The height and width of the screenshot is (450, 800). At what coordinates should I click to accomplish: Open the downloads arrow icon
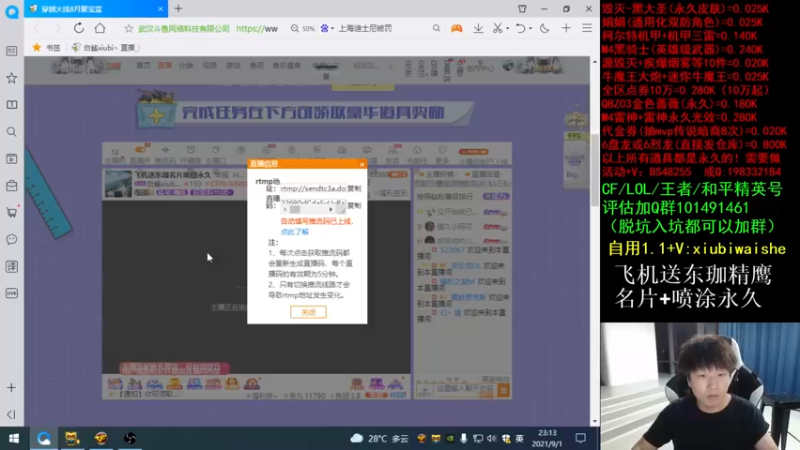point(478,29)
